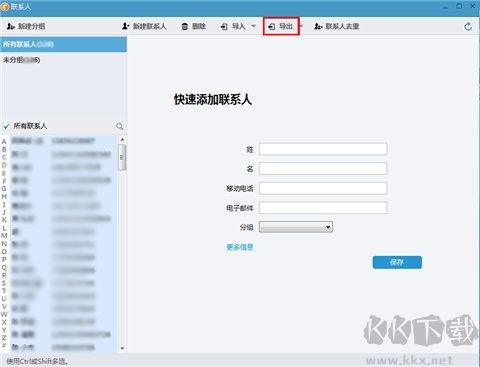Click the 电子邮件 input field
The height and width of the screenshot is (367, 480).
323,208
